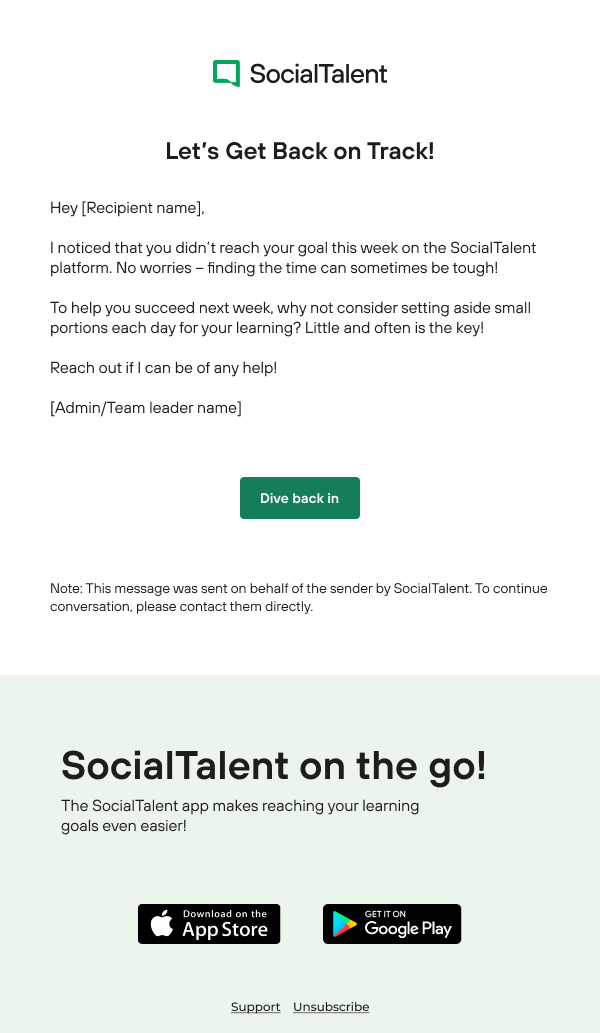Image resolution: width=600 pixels, height=1033 pixels.
Task: Click the 'Download on the' small badge text
Action: coord(225,914)
